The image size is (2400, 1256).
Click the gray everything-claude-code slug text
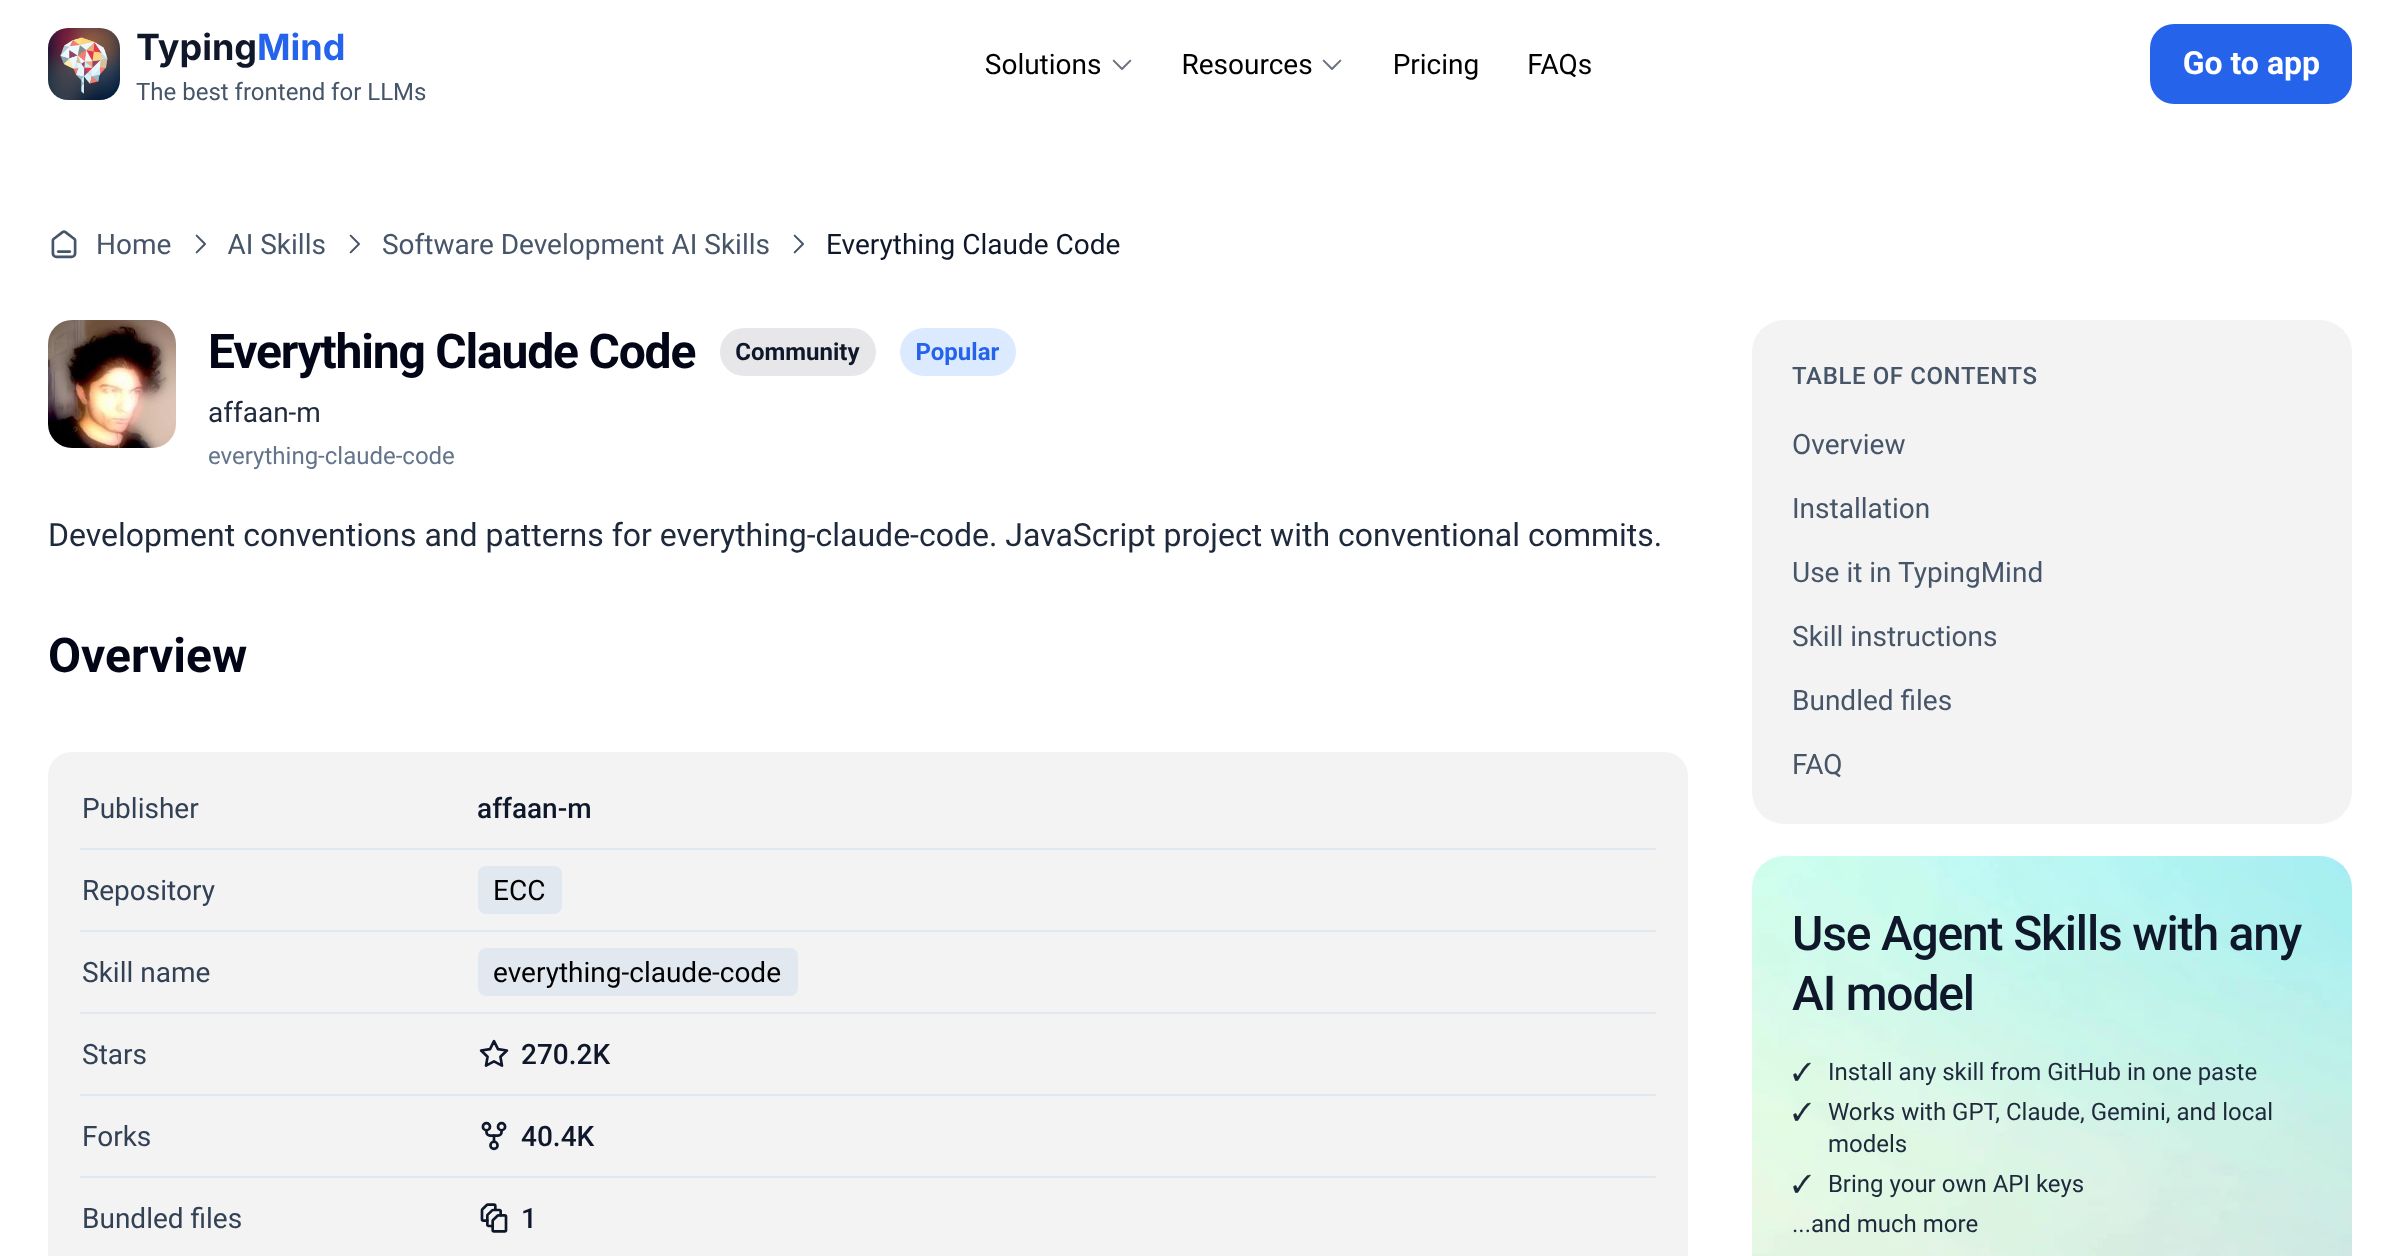point(331,456)
